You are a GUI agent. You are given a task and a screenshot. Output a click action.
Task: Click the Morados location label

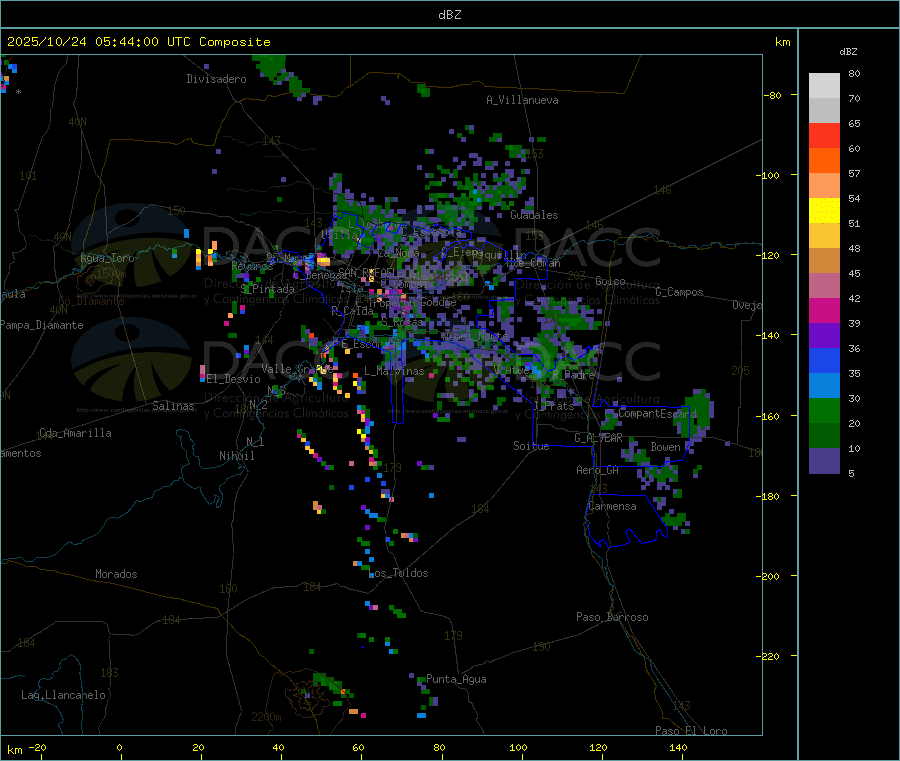pyautogui.click(x=116, y=574)
